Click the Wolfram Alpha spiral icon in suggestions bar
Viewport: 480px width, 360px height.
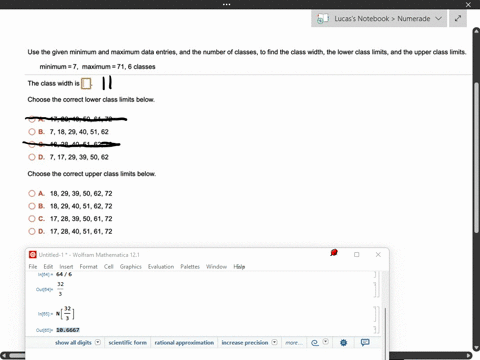click(315, 343)
